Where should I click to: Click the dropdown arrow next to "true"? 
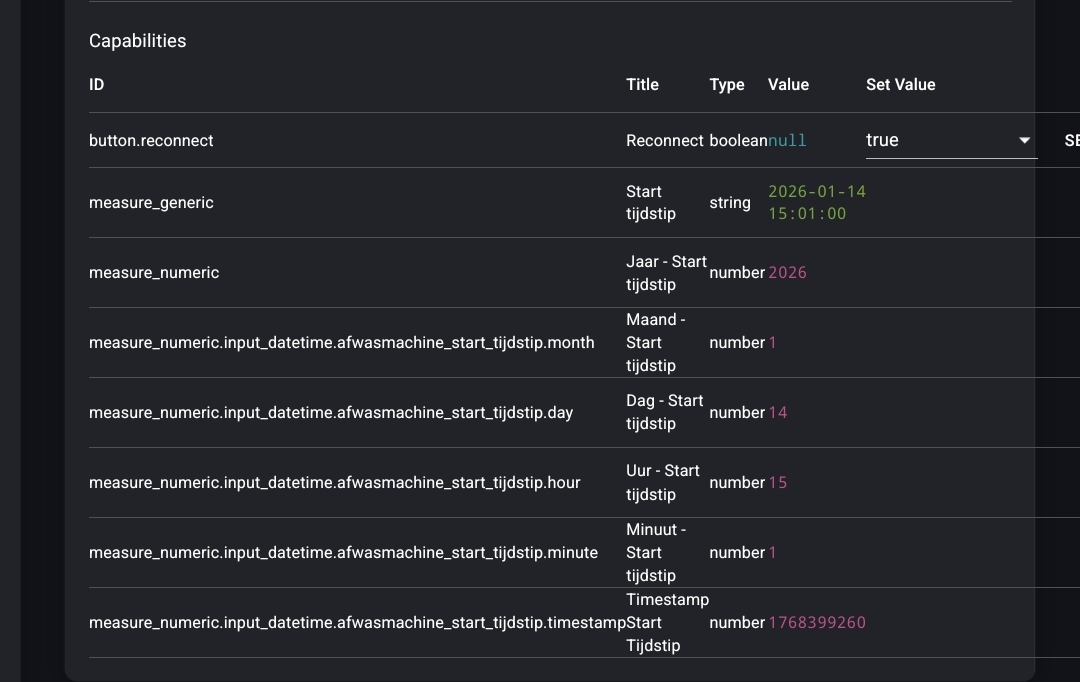tap(1024, 141)
